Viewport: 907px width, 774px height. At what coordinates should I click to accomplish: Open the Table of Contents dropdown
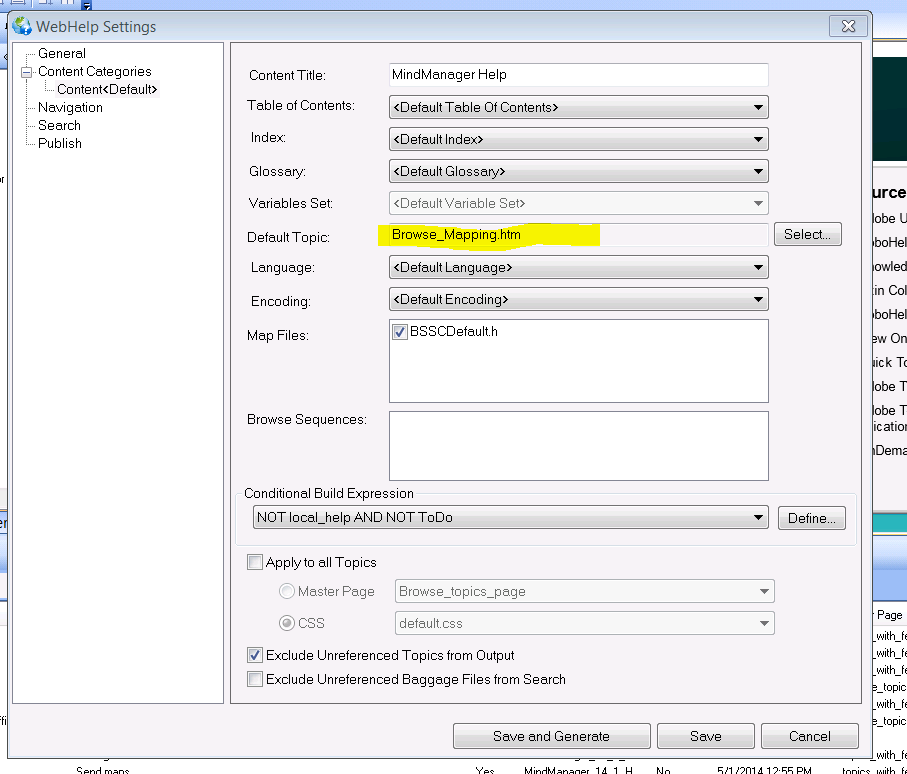click(578, 107)
